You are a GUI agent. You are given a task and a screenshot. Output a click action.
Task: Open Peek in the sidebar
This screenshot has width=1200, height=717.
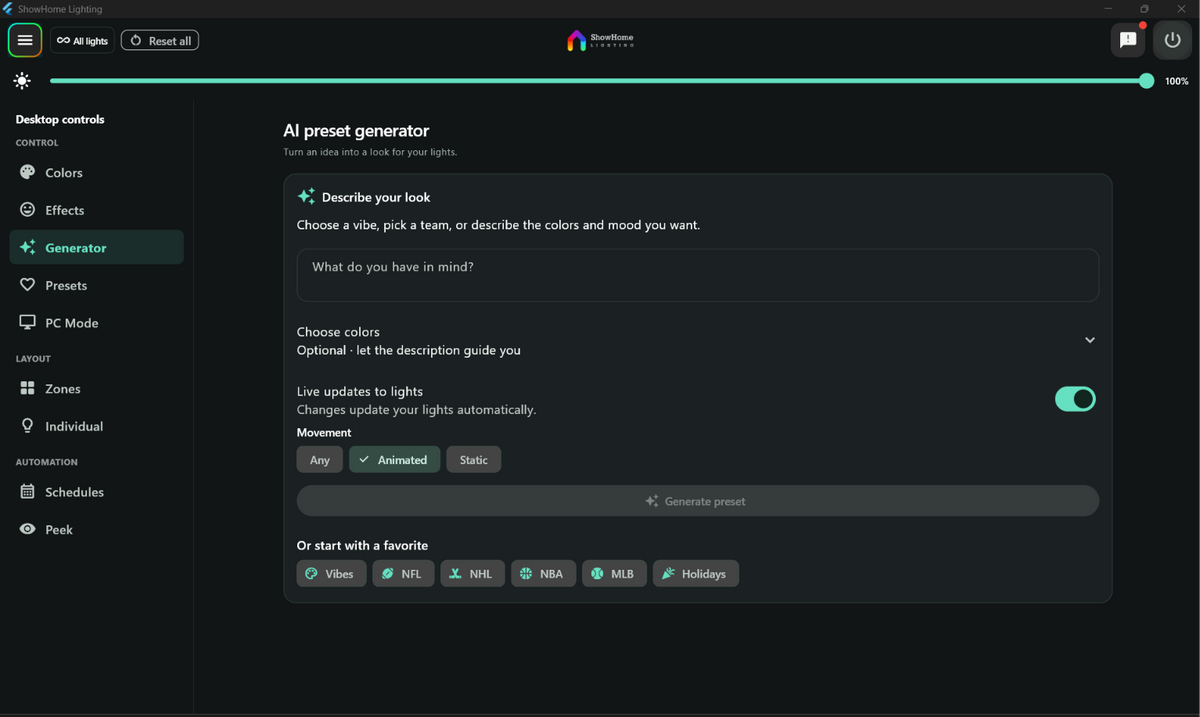[x=96, y=529]
